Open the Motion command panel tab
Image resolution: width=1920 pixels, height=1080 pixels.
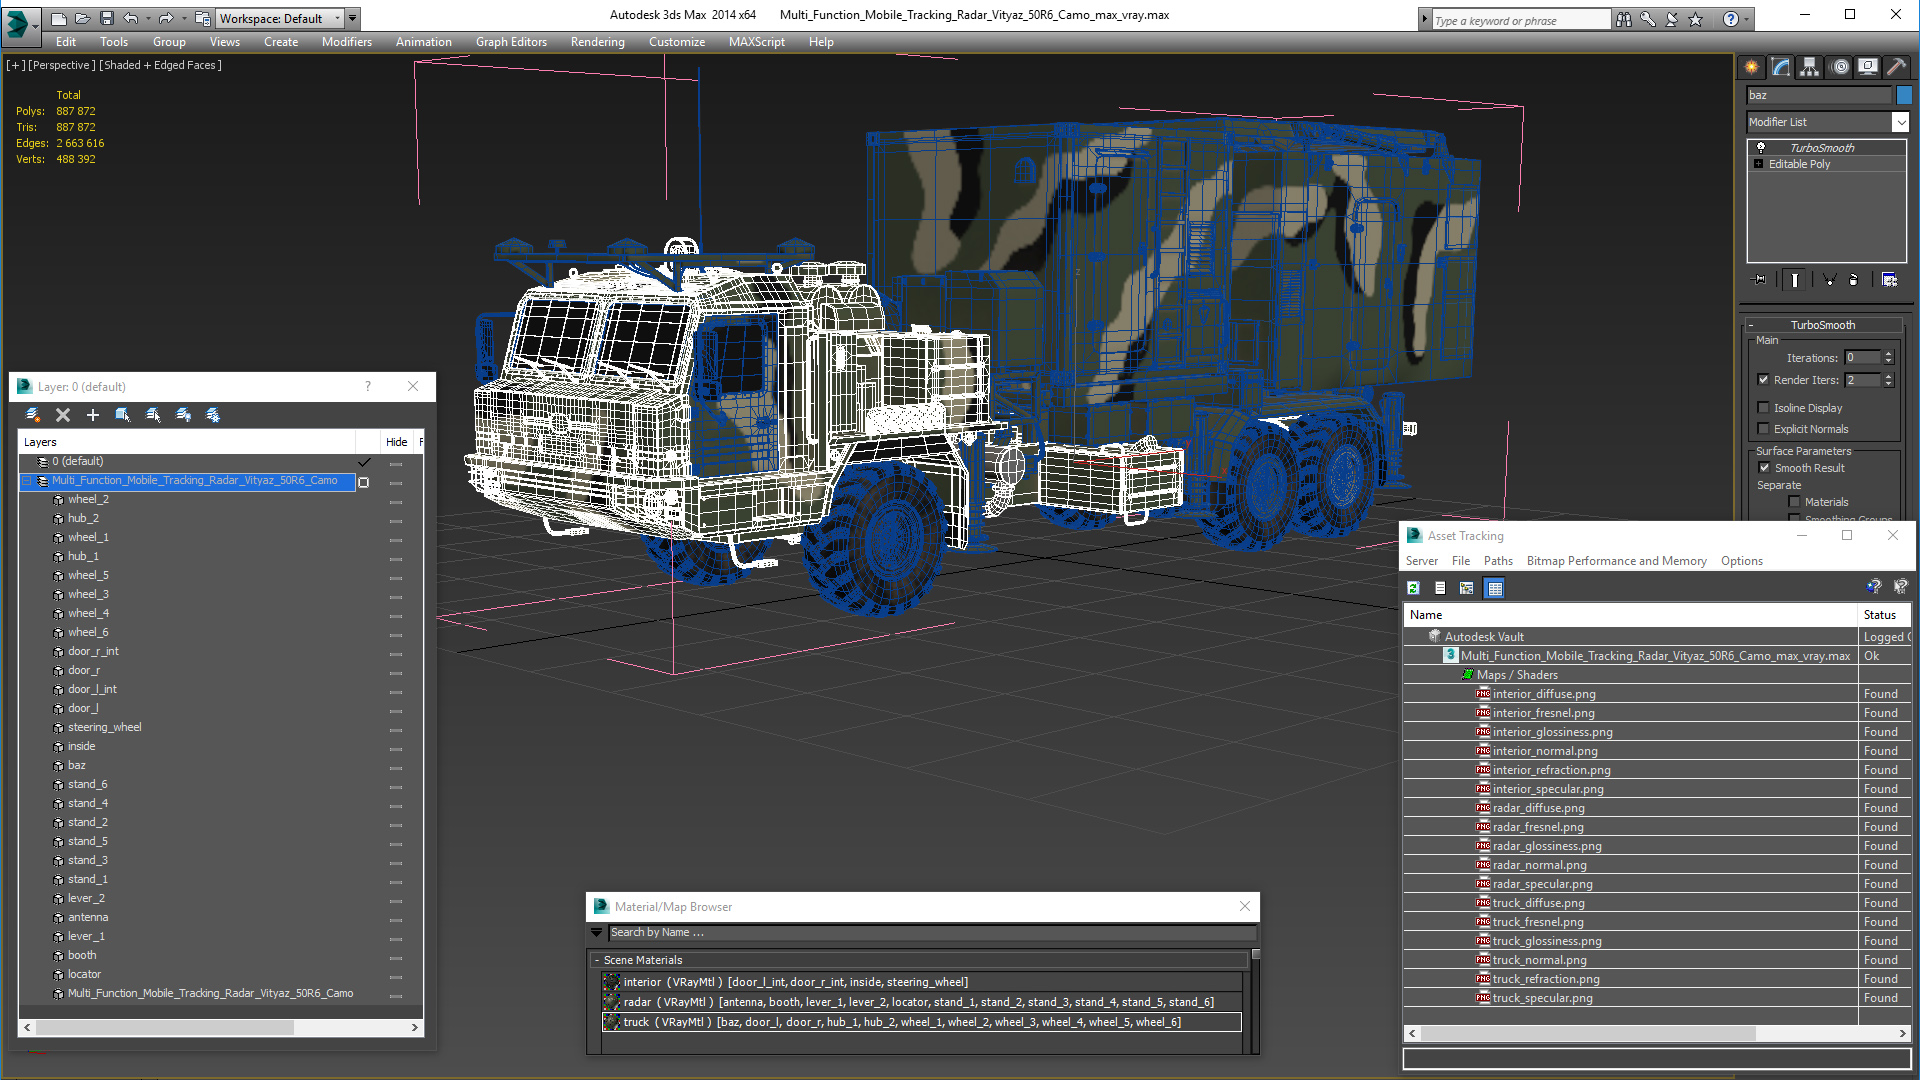1840,67
